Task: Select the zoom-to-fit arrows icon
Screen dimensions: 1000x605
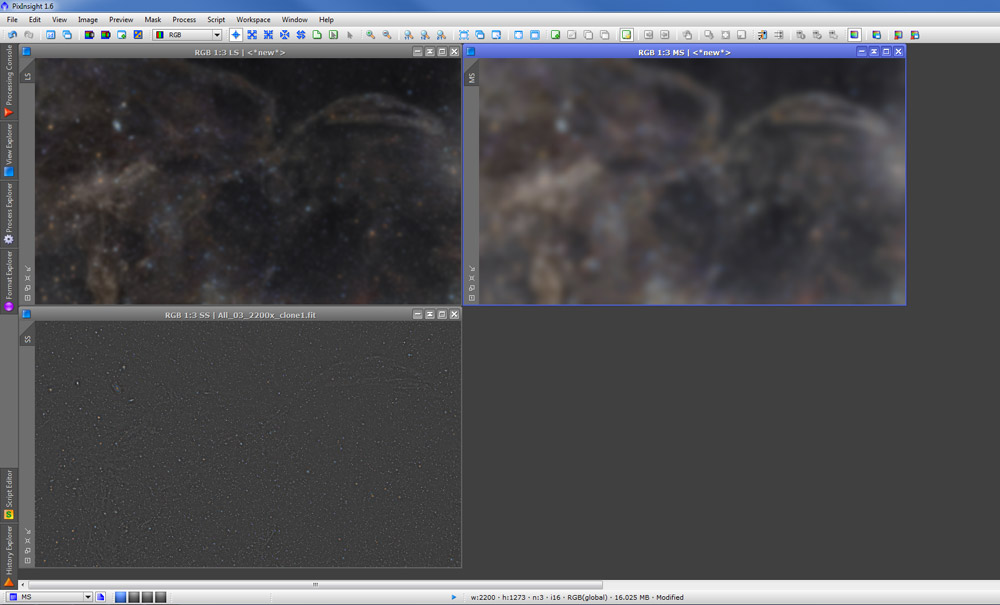Action: pyautogui.click(x=252, y=35)
